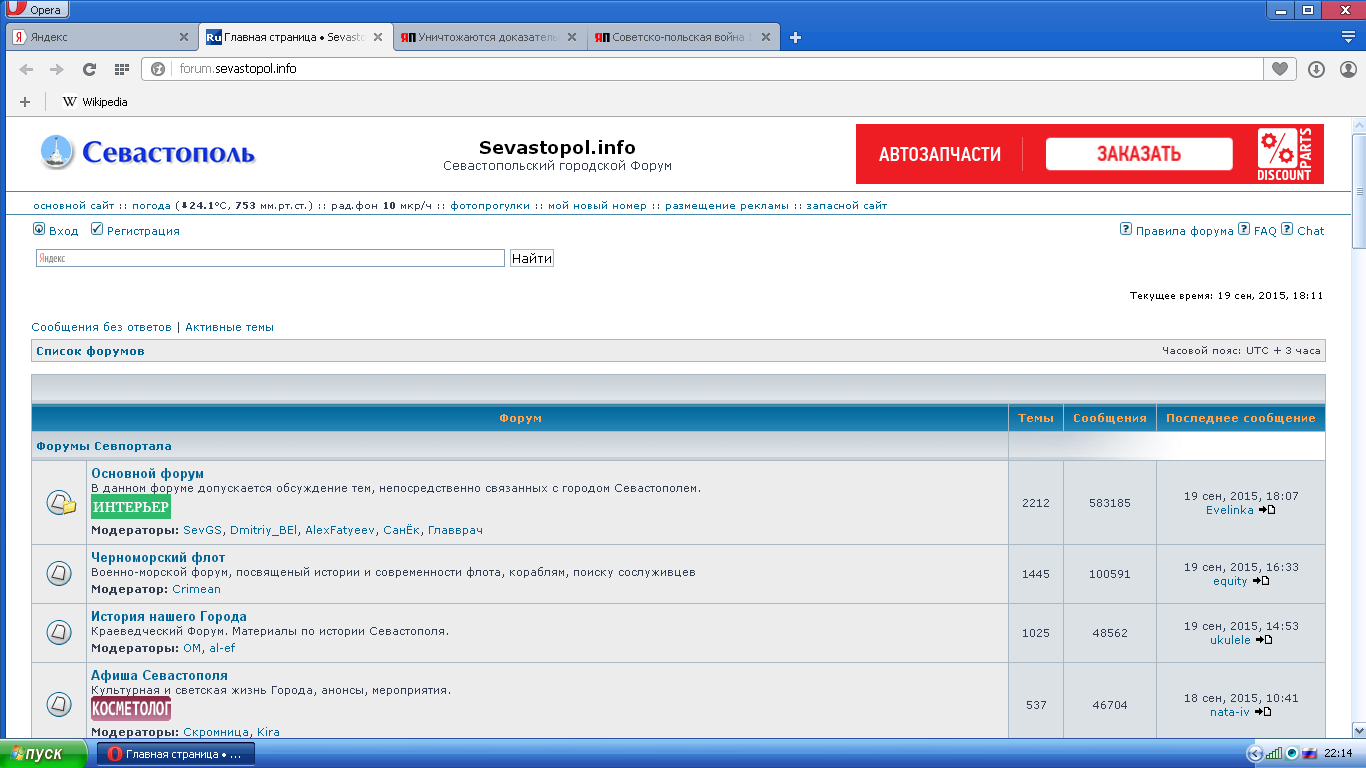Add bookmark with bookmarks bar plus
The image size is (1366, 768).
(x=25, y=102)
